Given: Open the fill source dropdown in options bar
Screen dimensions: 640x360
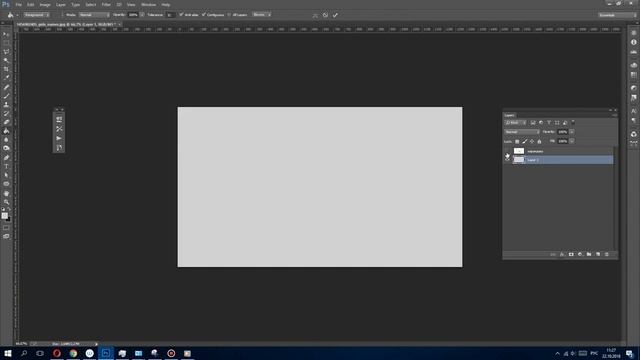Looking at the screenshot, I should (37, 15).
